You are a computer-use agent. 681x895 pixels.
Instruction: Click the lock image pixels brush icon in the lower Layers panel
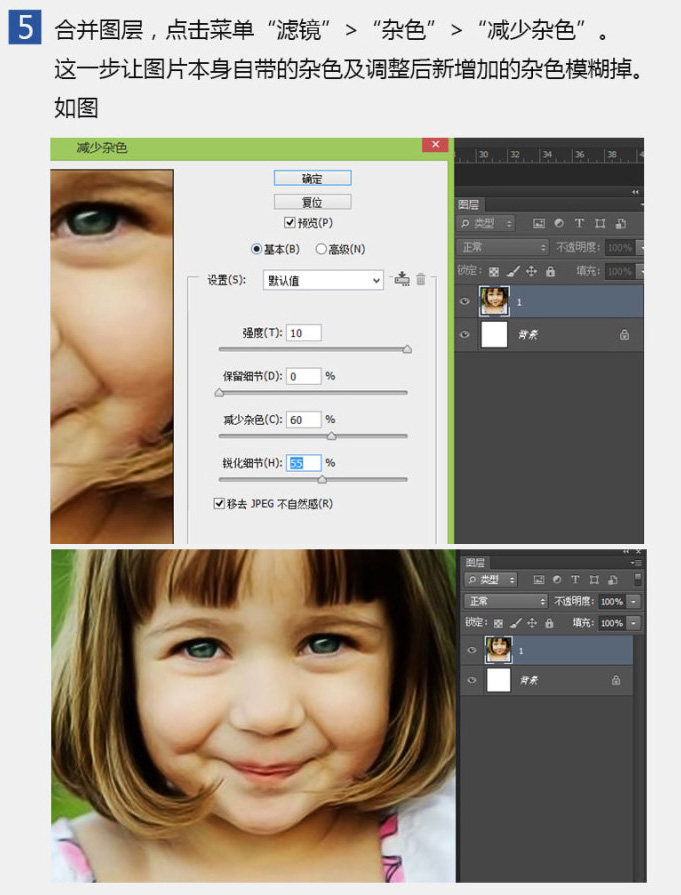tap(515, 623)
